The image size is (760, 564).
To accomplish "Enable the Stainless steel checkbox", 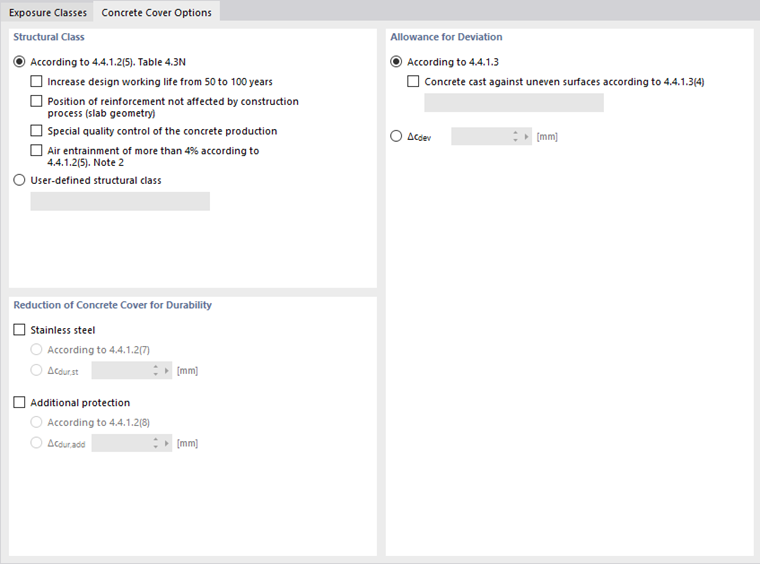I will pos(20,330).
